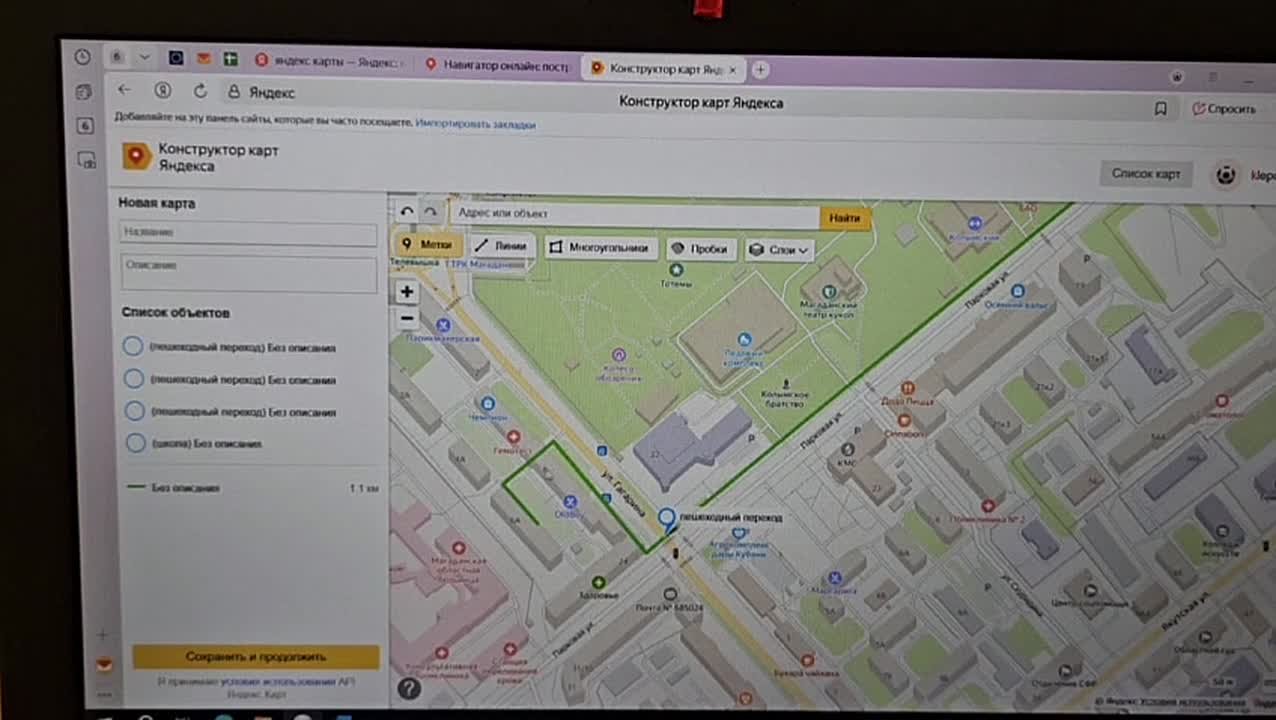This screenshot has width=1276, height=720.
Task: Switch to Навигатор онлайн tab
Action: [x=497, y=65]
